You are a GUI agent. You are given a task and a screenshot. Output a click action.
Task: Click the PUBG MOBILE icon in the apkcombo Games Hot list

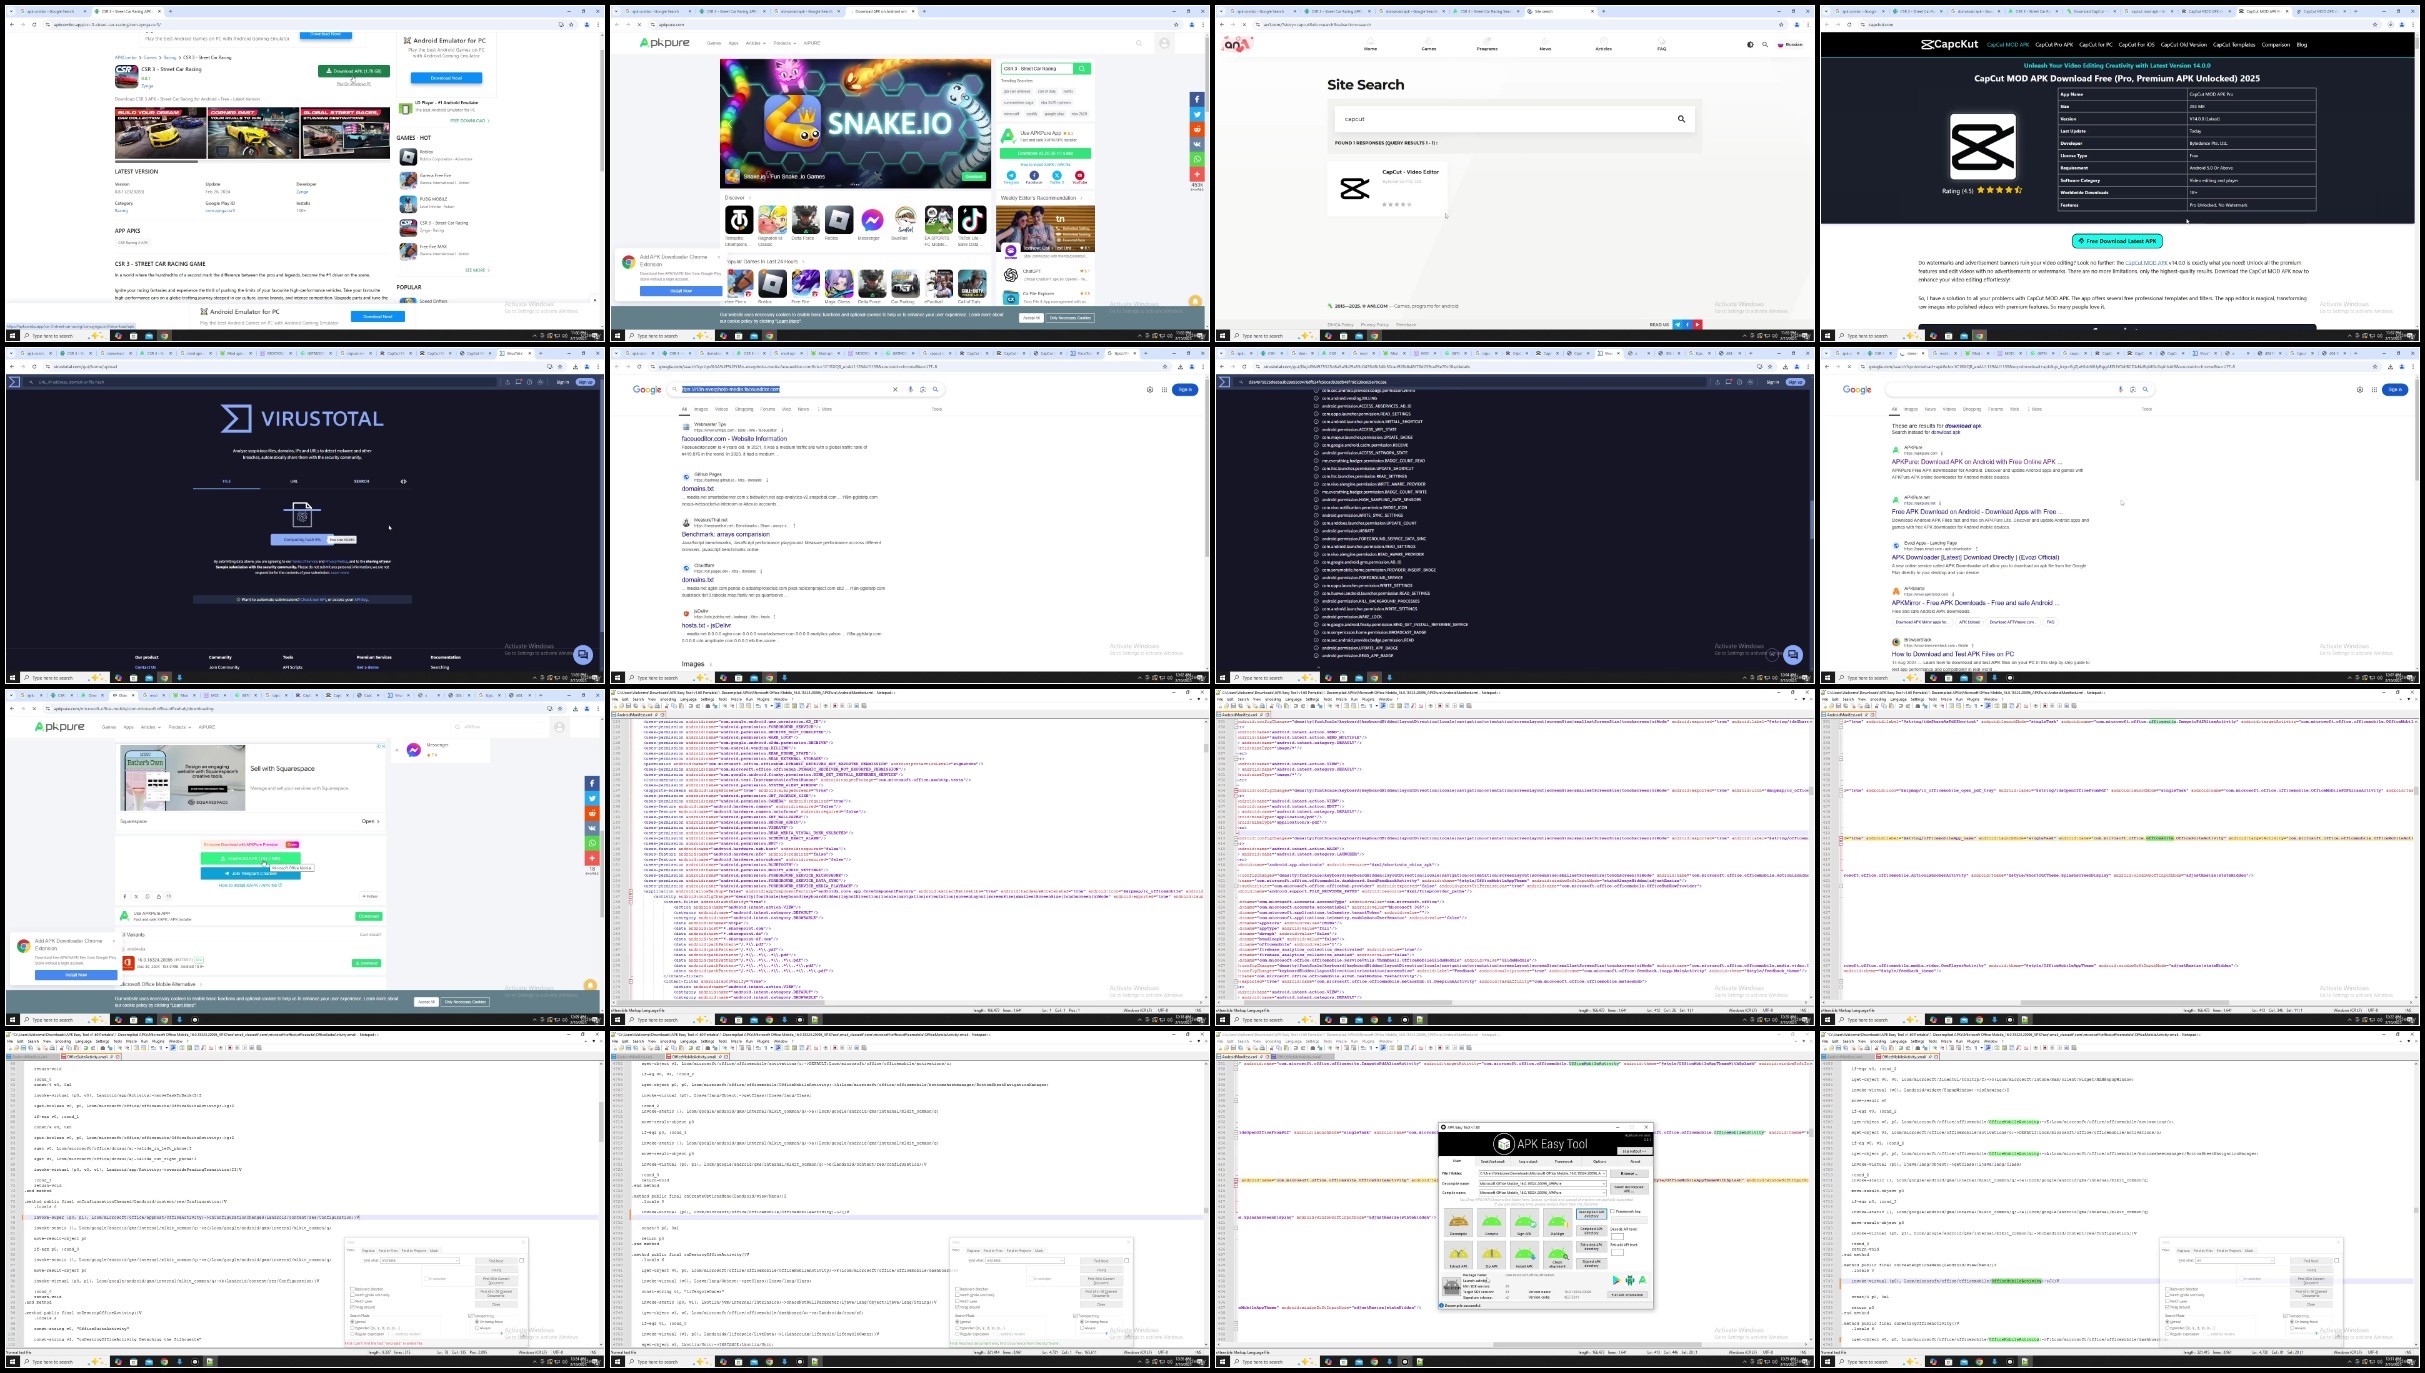[x=408, y=204]
